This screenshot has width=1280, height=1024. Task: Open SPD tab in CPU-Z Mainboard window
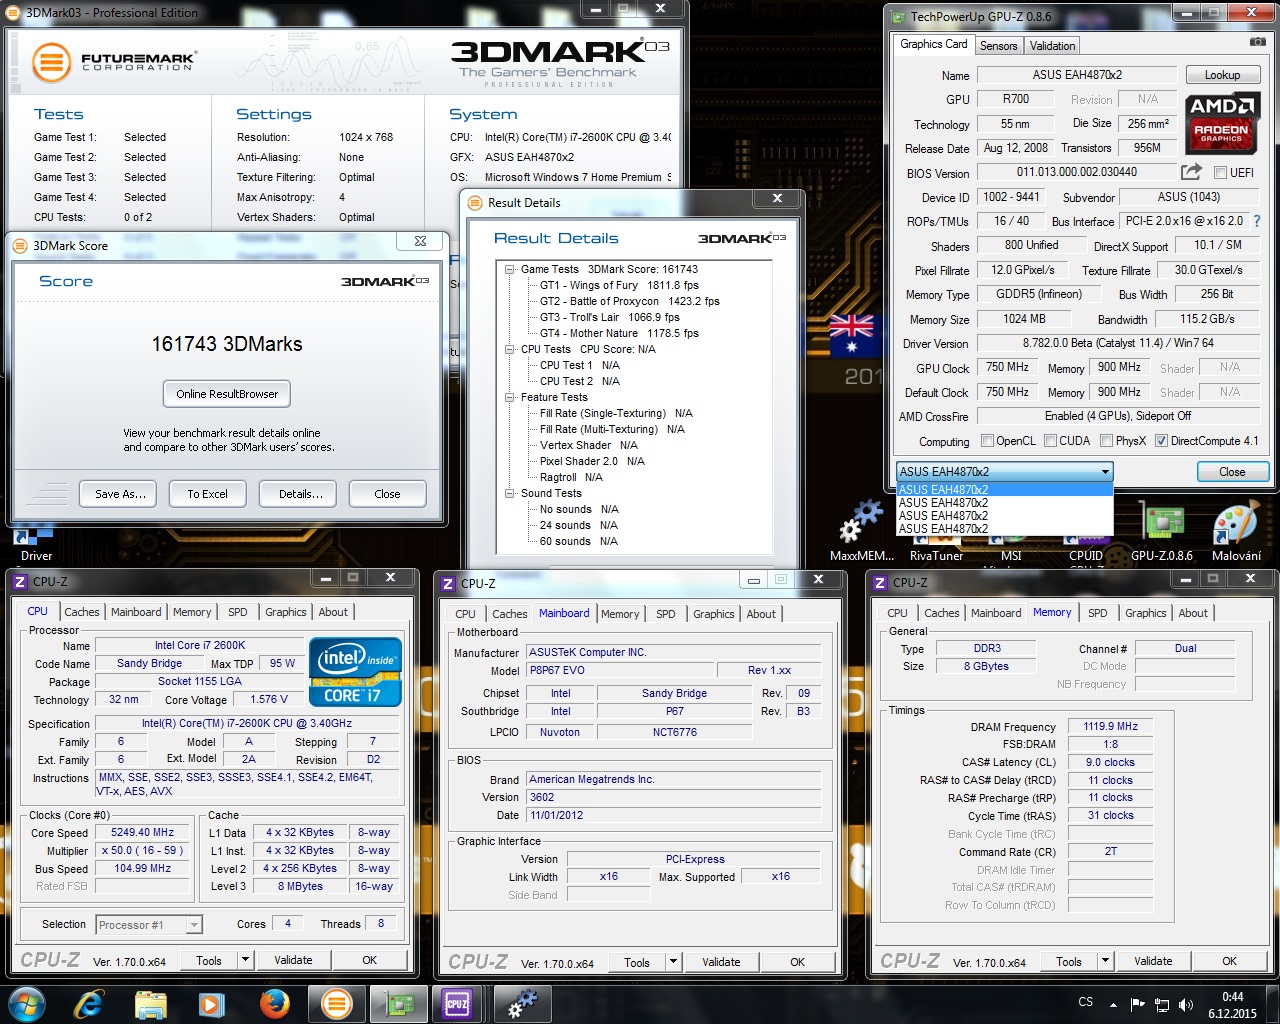666,614
